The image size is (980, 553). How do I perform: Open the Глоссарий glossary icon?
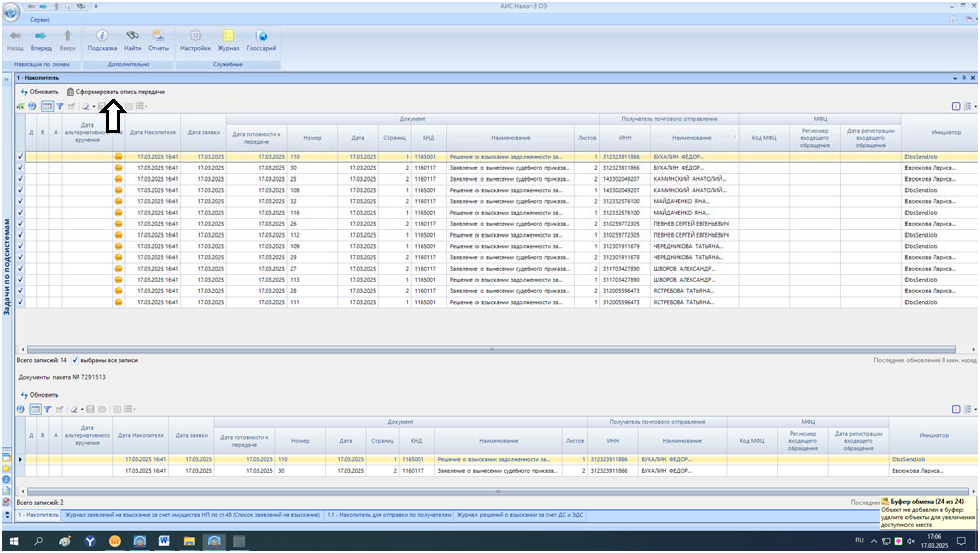[x=261, y=37]
